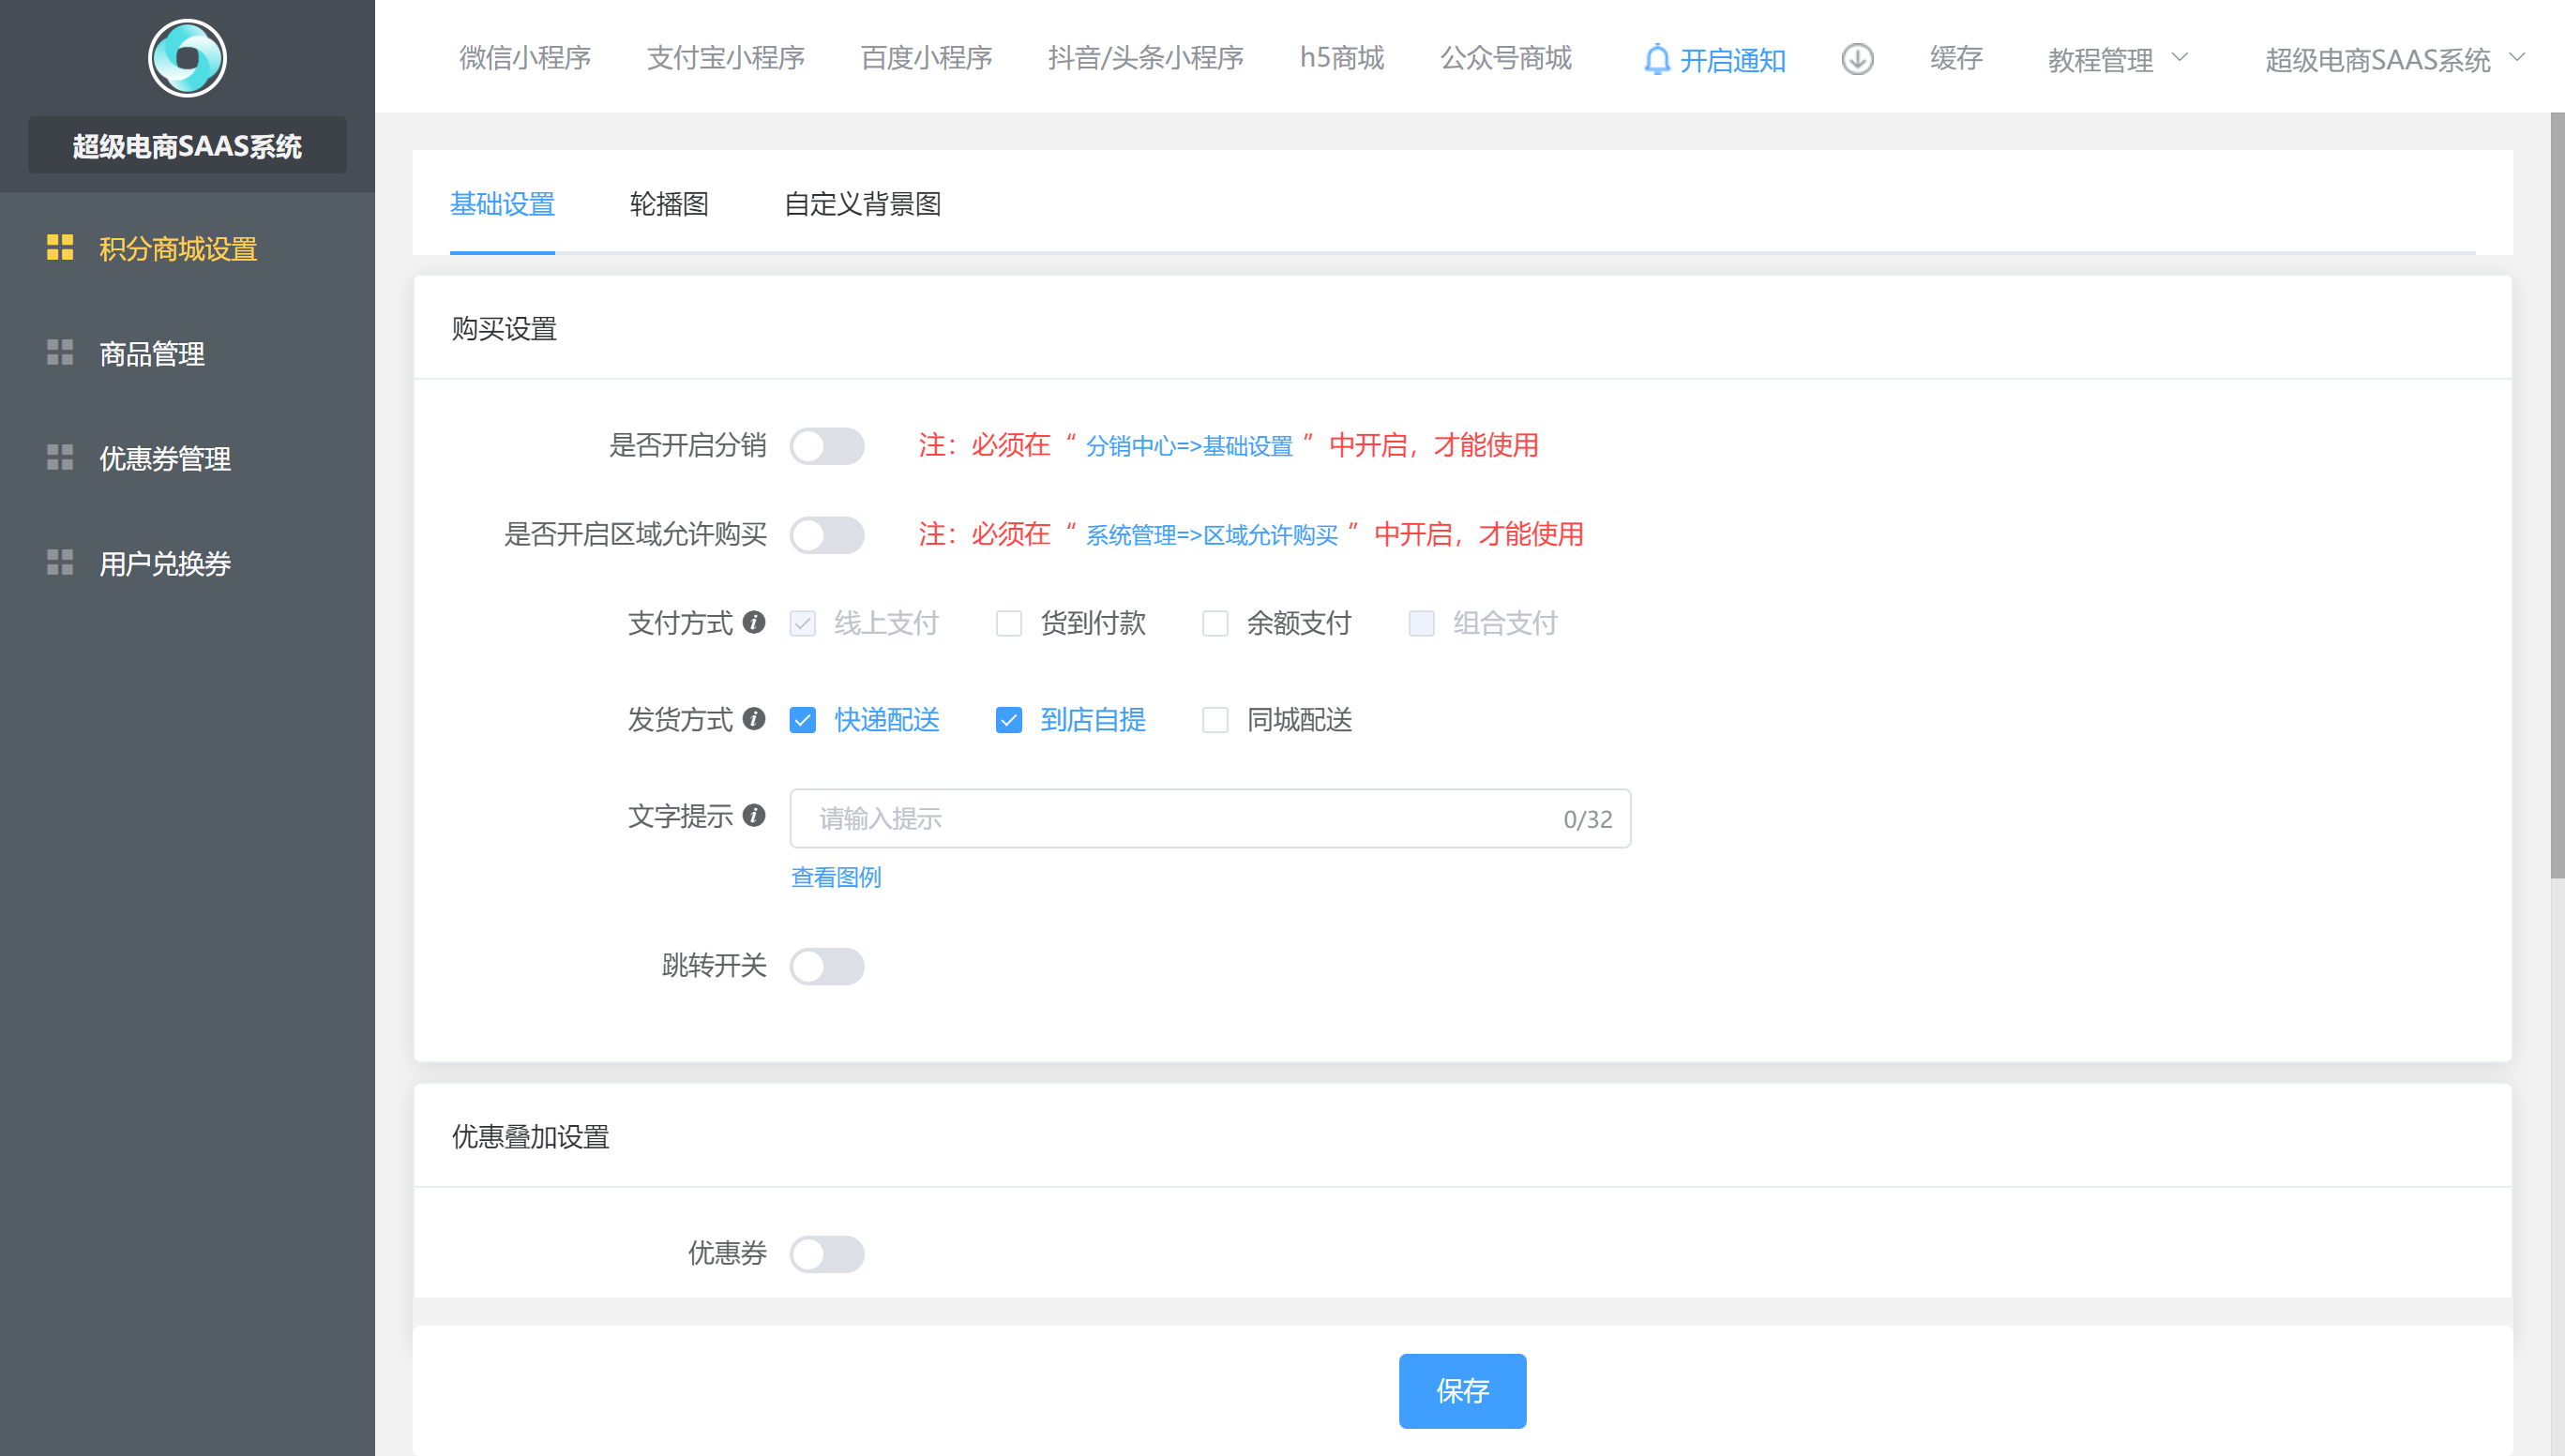Turn on the 跳转开关 toggle
The width and height of the screenshot is (2565, 1456).
click(826, 966)
